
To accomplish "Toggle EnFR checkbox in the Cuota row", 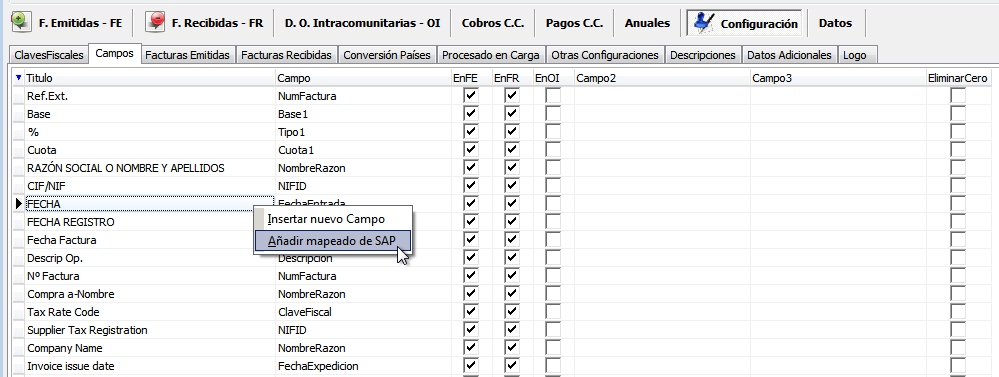I will click(512, 150).
